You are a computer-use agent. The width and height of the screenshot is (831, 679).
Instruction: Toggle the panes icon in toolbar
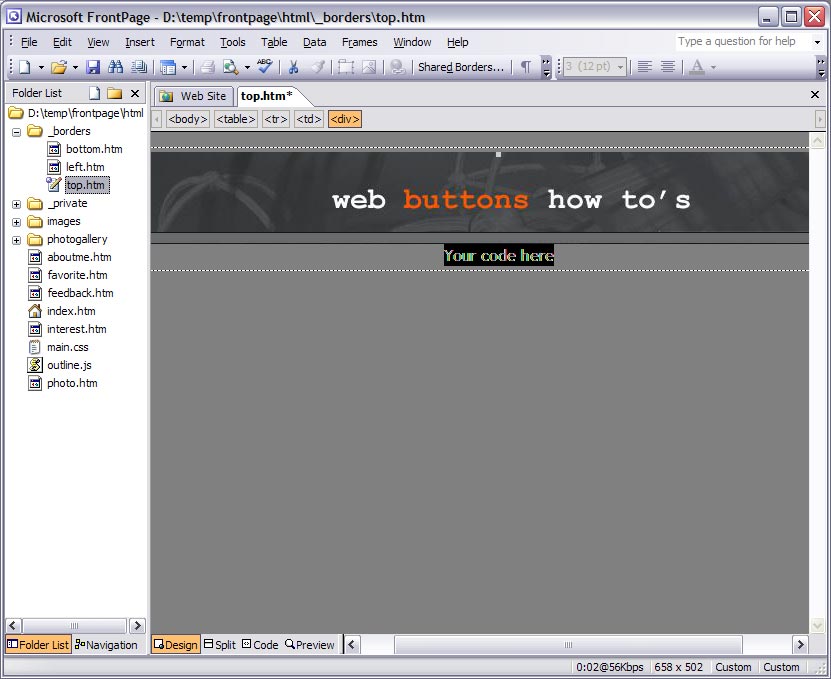168,67
